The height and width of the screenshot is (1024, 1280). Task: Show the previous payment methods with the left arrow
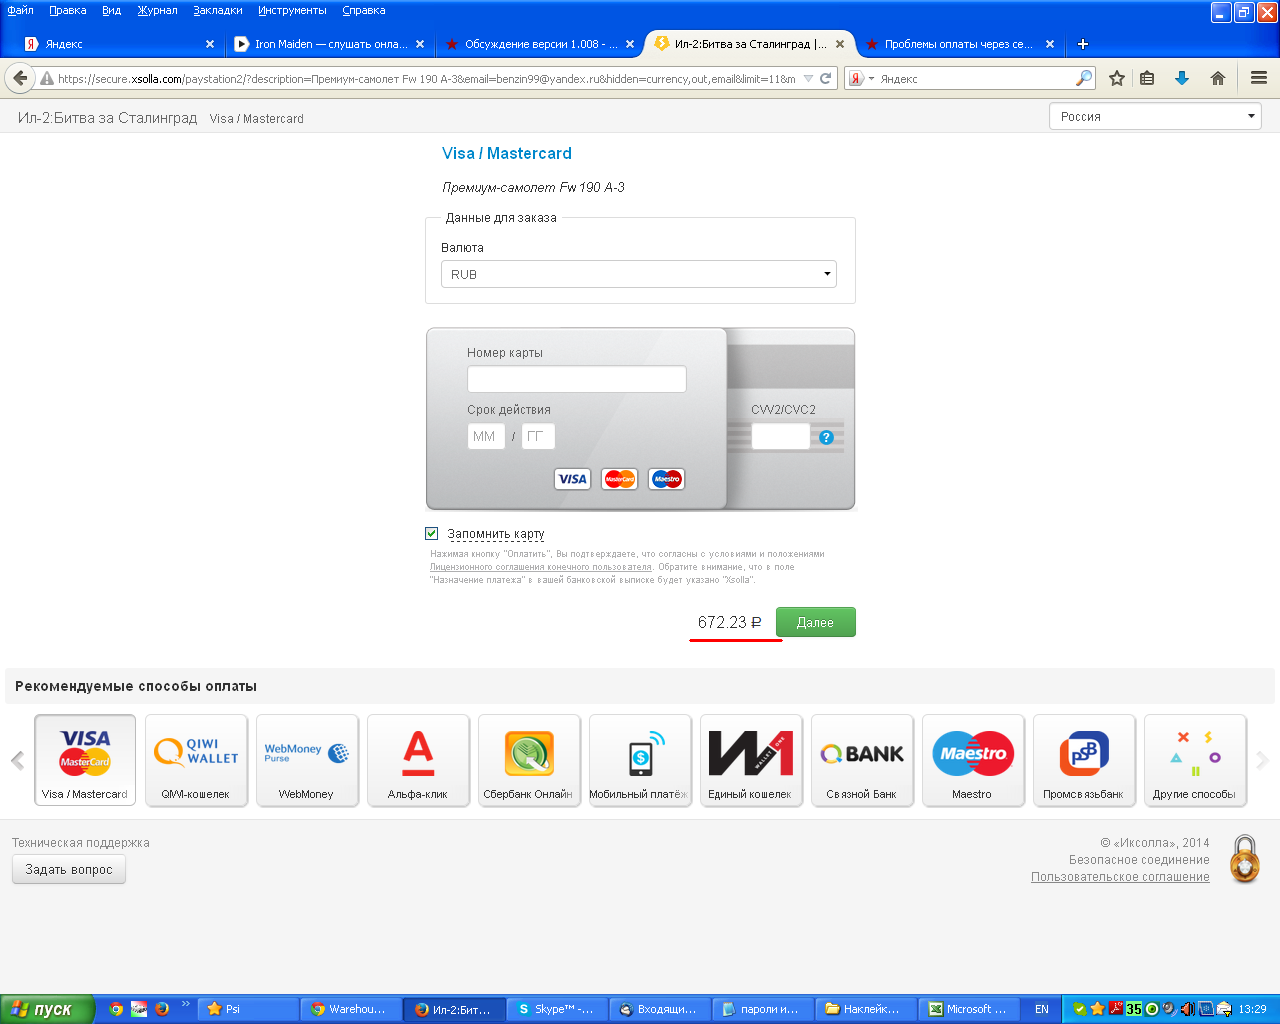[x=17, y=761]
